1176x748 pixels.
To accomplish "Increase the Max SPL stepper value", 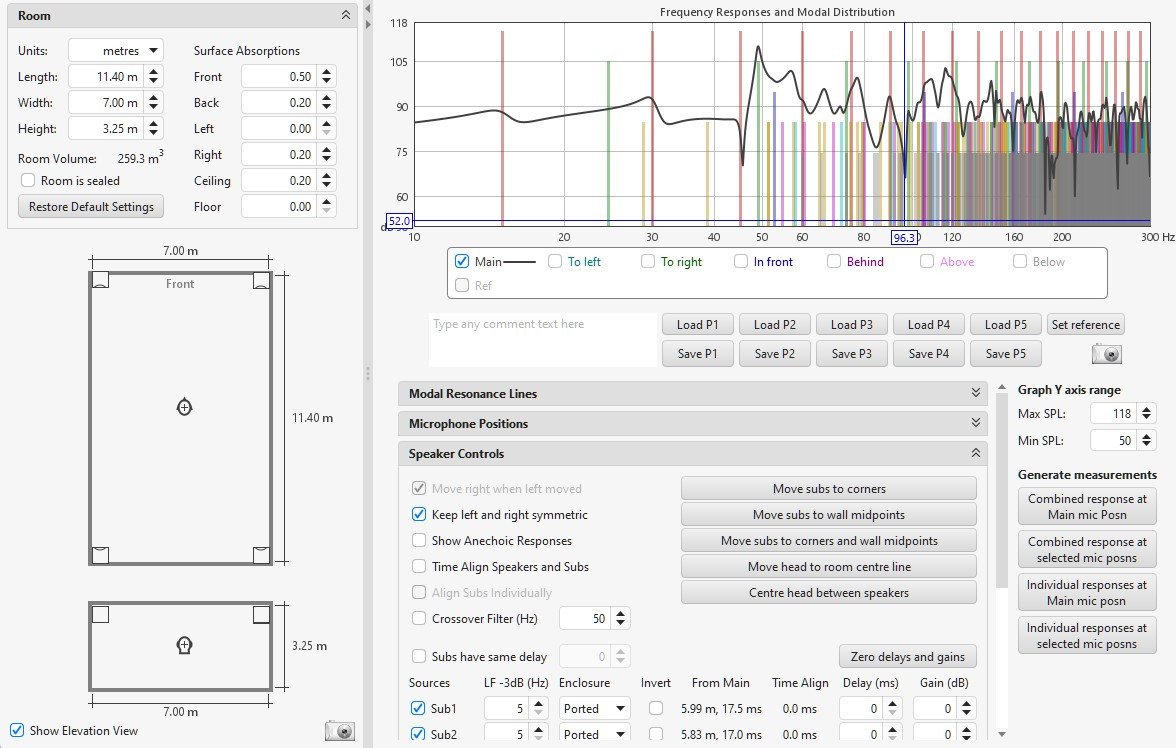I will [1146, 409].
